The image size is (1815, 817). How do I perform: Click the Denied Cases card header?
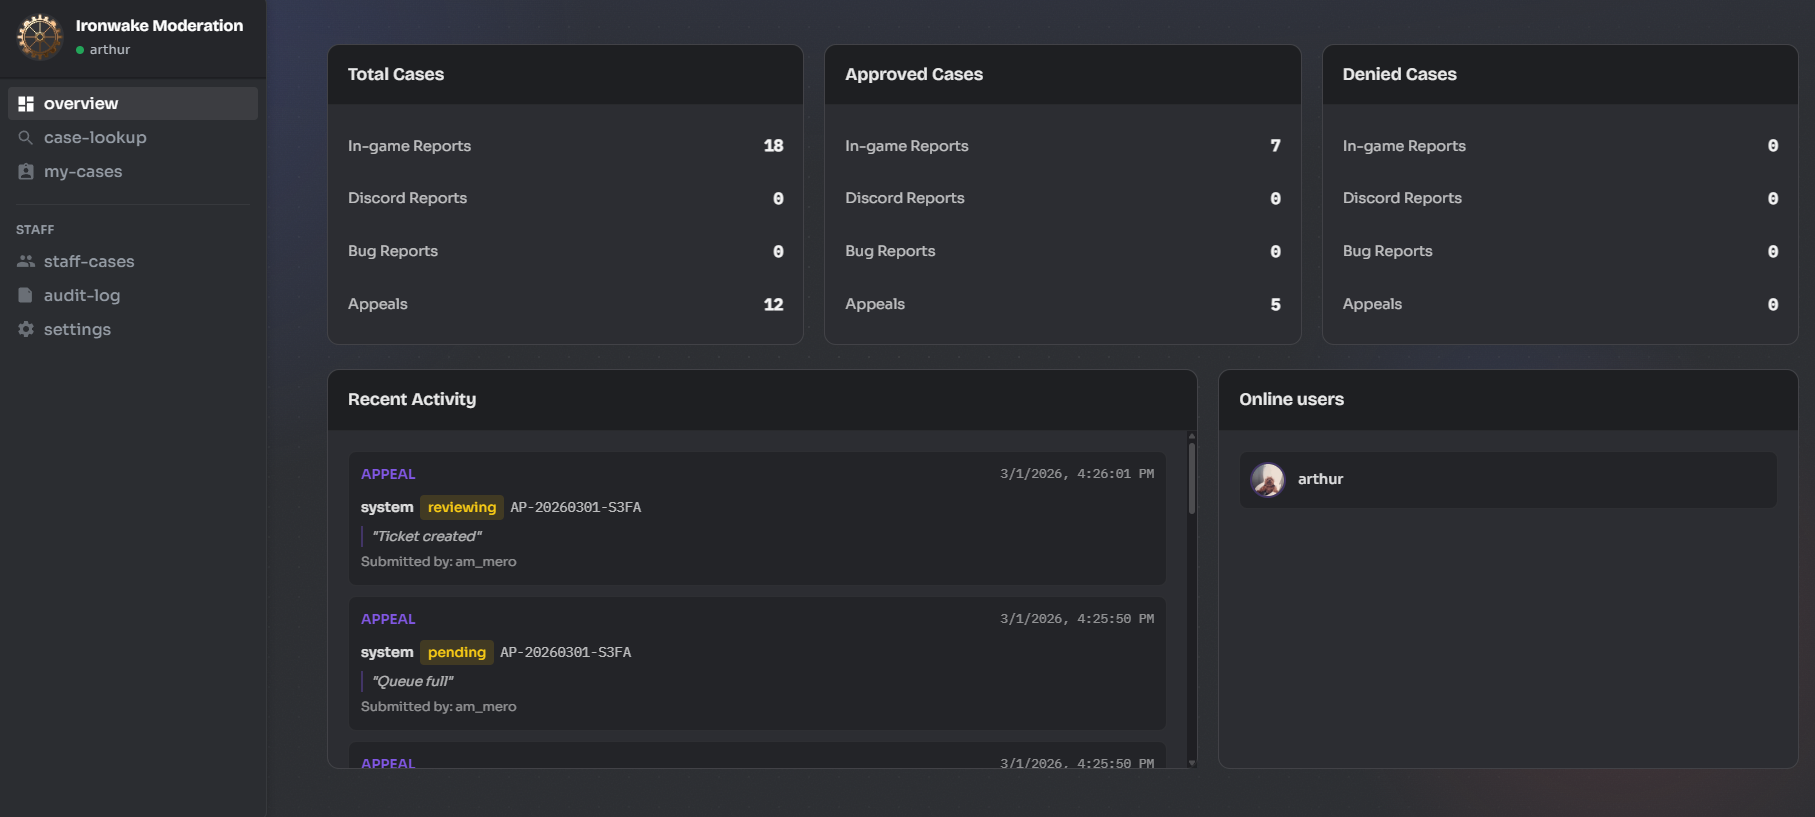click(1560, 75)
